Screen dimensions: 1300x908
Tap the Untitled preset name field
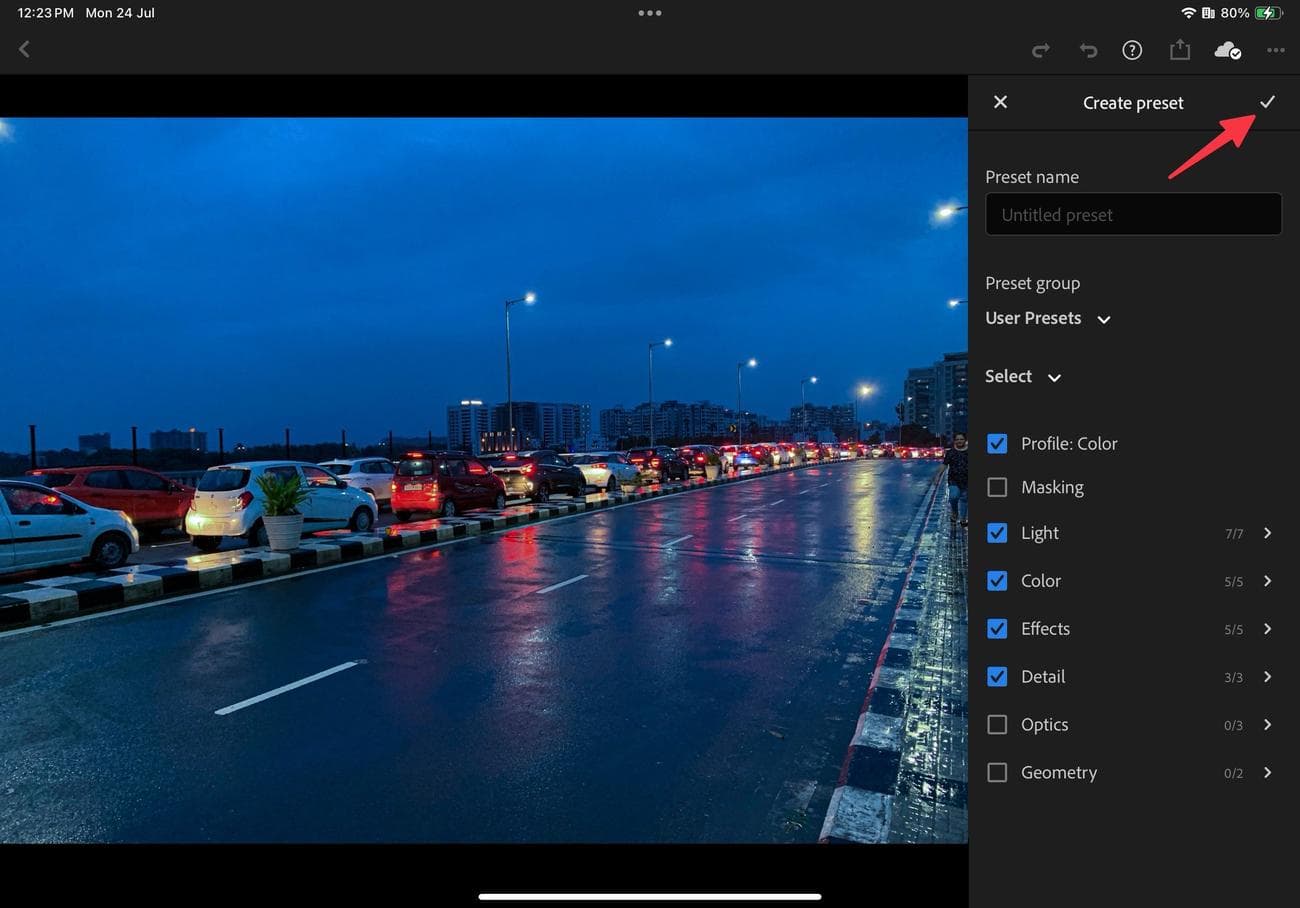point(1133,214)
